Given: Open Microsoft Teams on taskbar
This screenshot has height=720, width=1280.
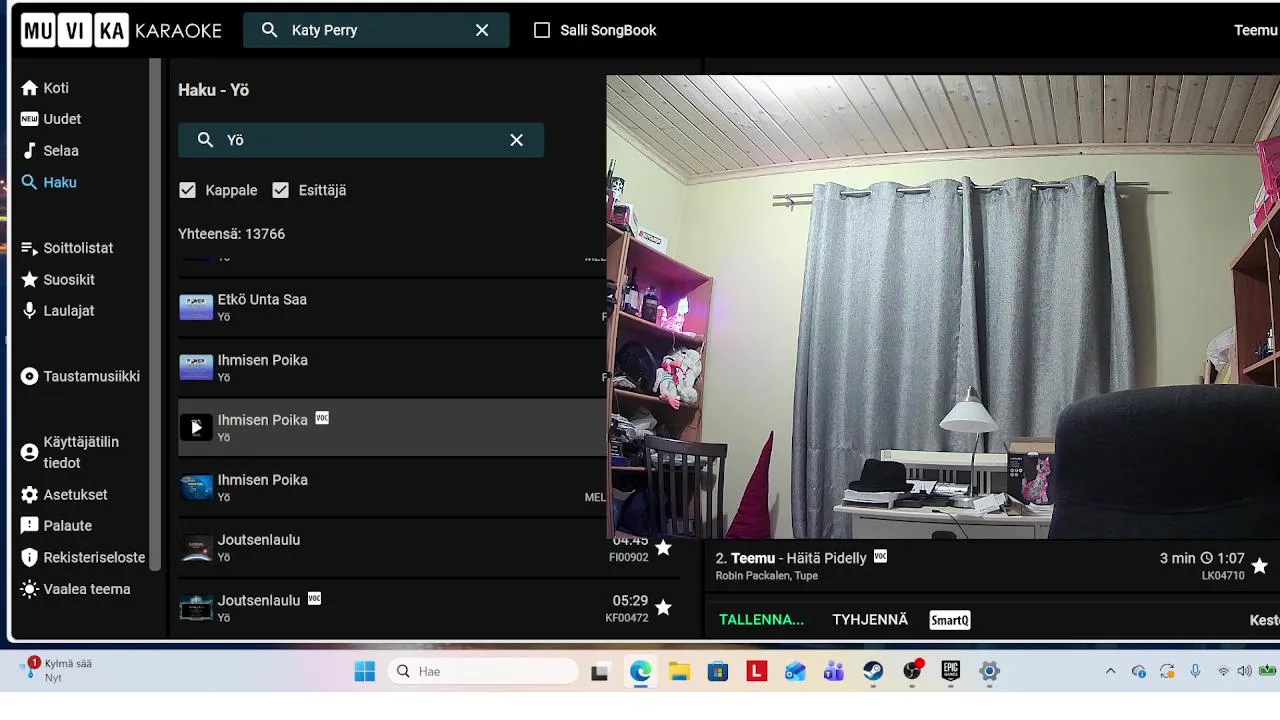Looking at the screenshot, I should click(834, 671).
